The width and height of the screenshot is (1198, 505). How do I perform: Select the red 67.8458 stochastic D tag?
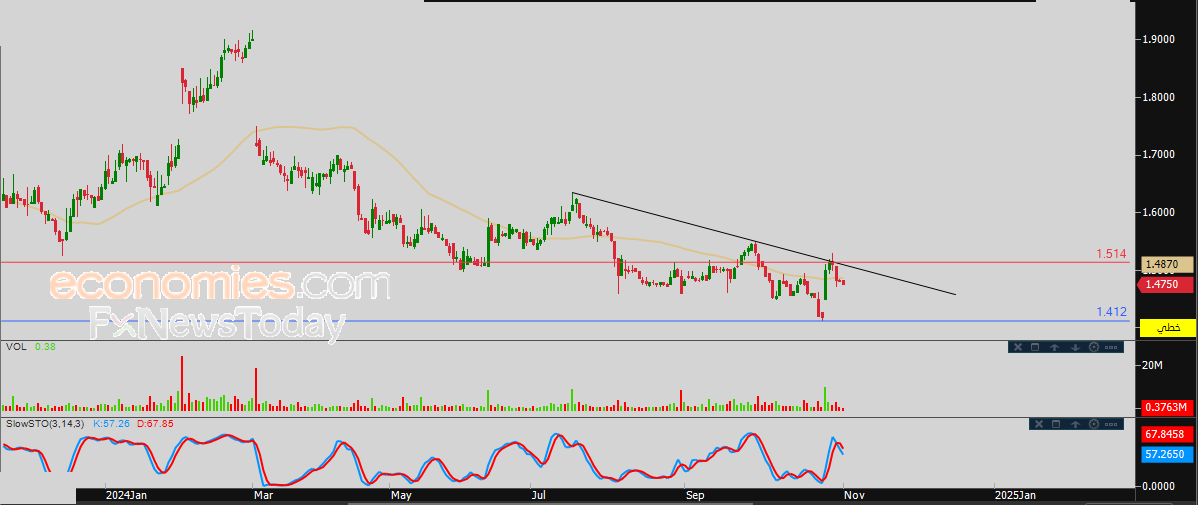click(1167, 435)
